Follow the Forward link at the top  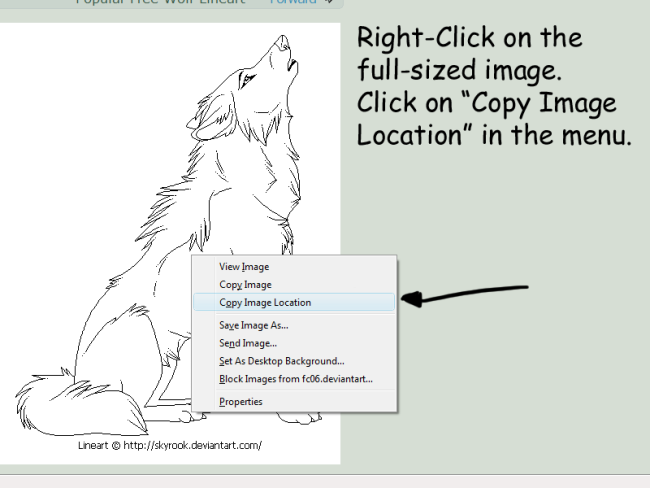[x=292, y=2]
